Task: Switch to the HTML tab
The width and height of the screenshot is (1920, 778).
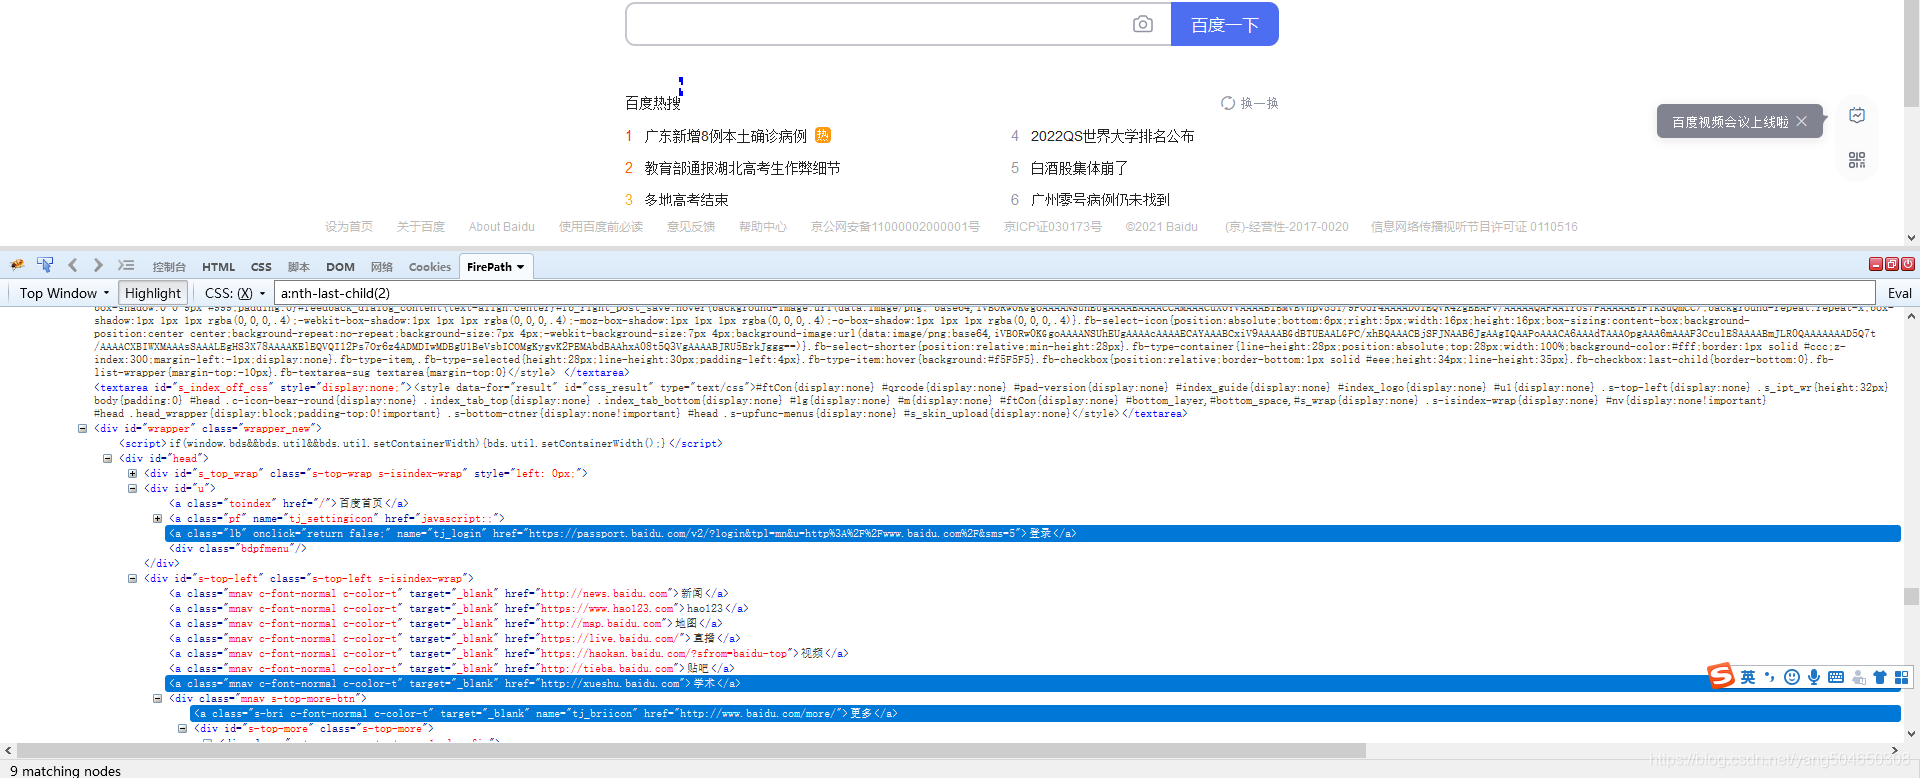Action: coord(218,267)
